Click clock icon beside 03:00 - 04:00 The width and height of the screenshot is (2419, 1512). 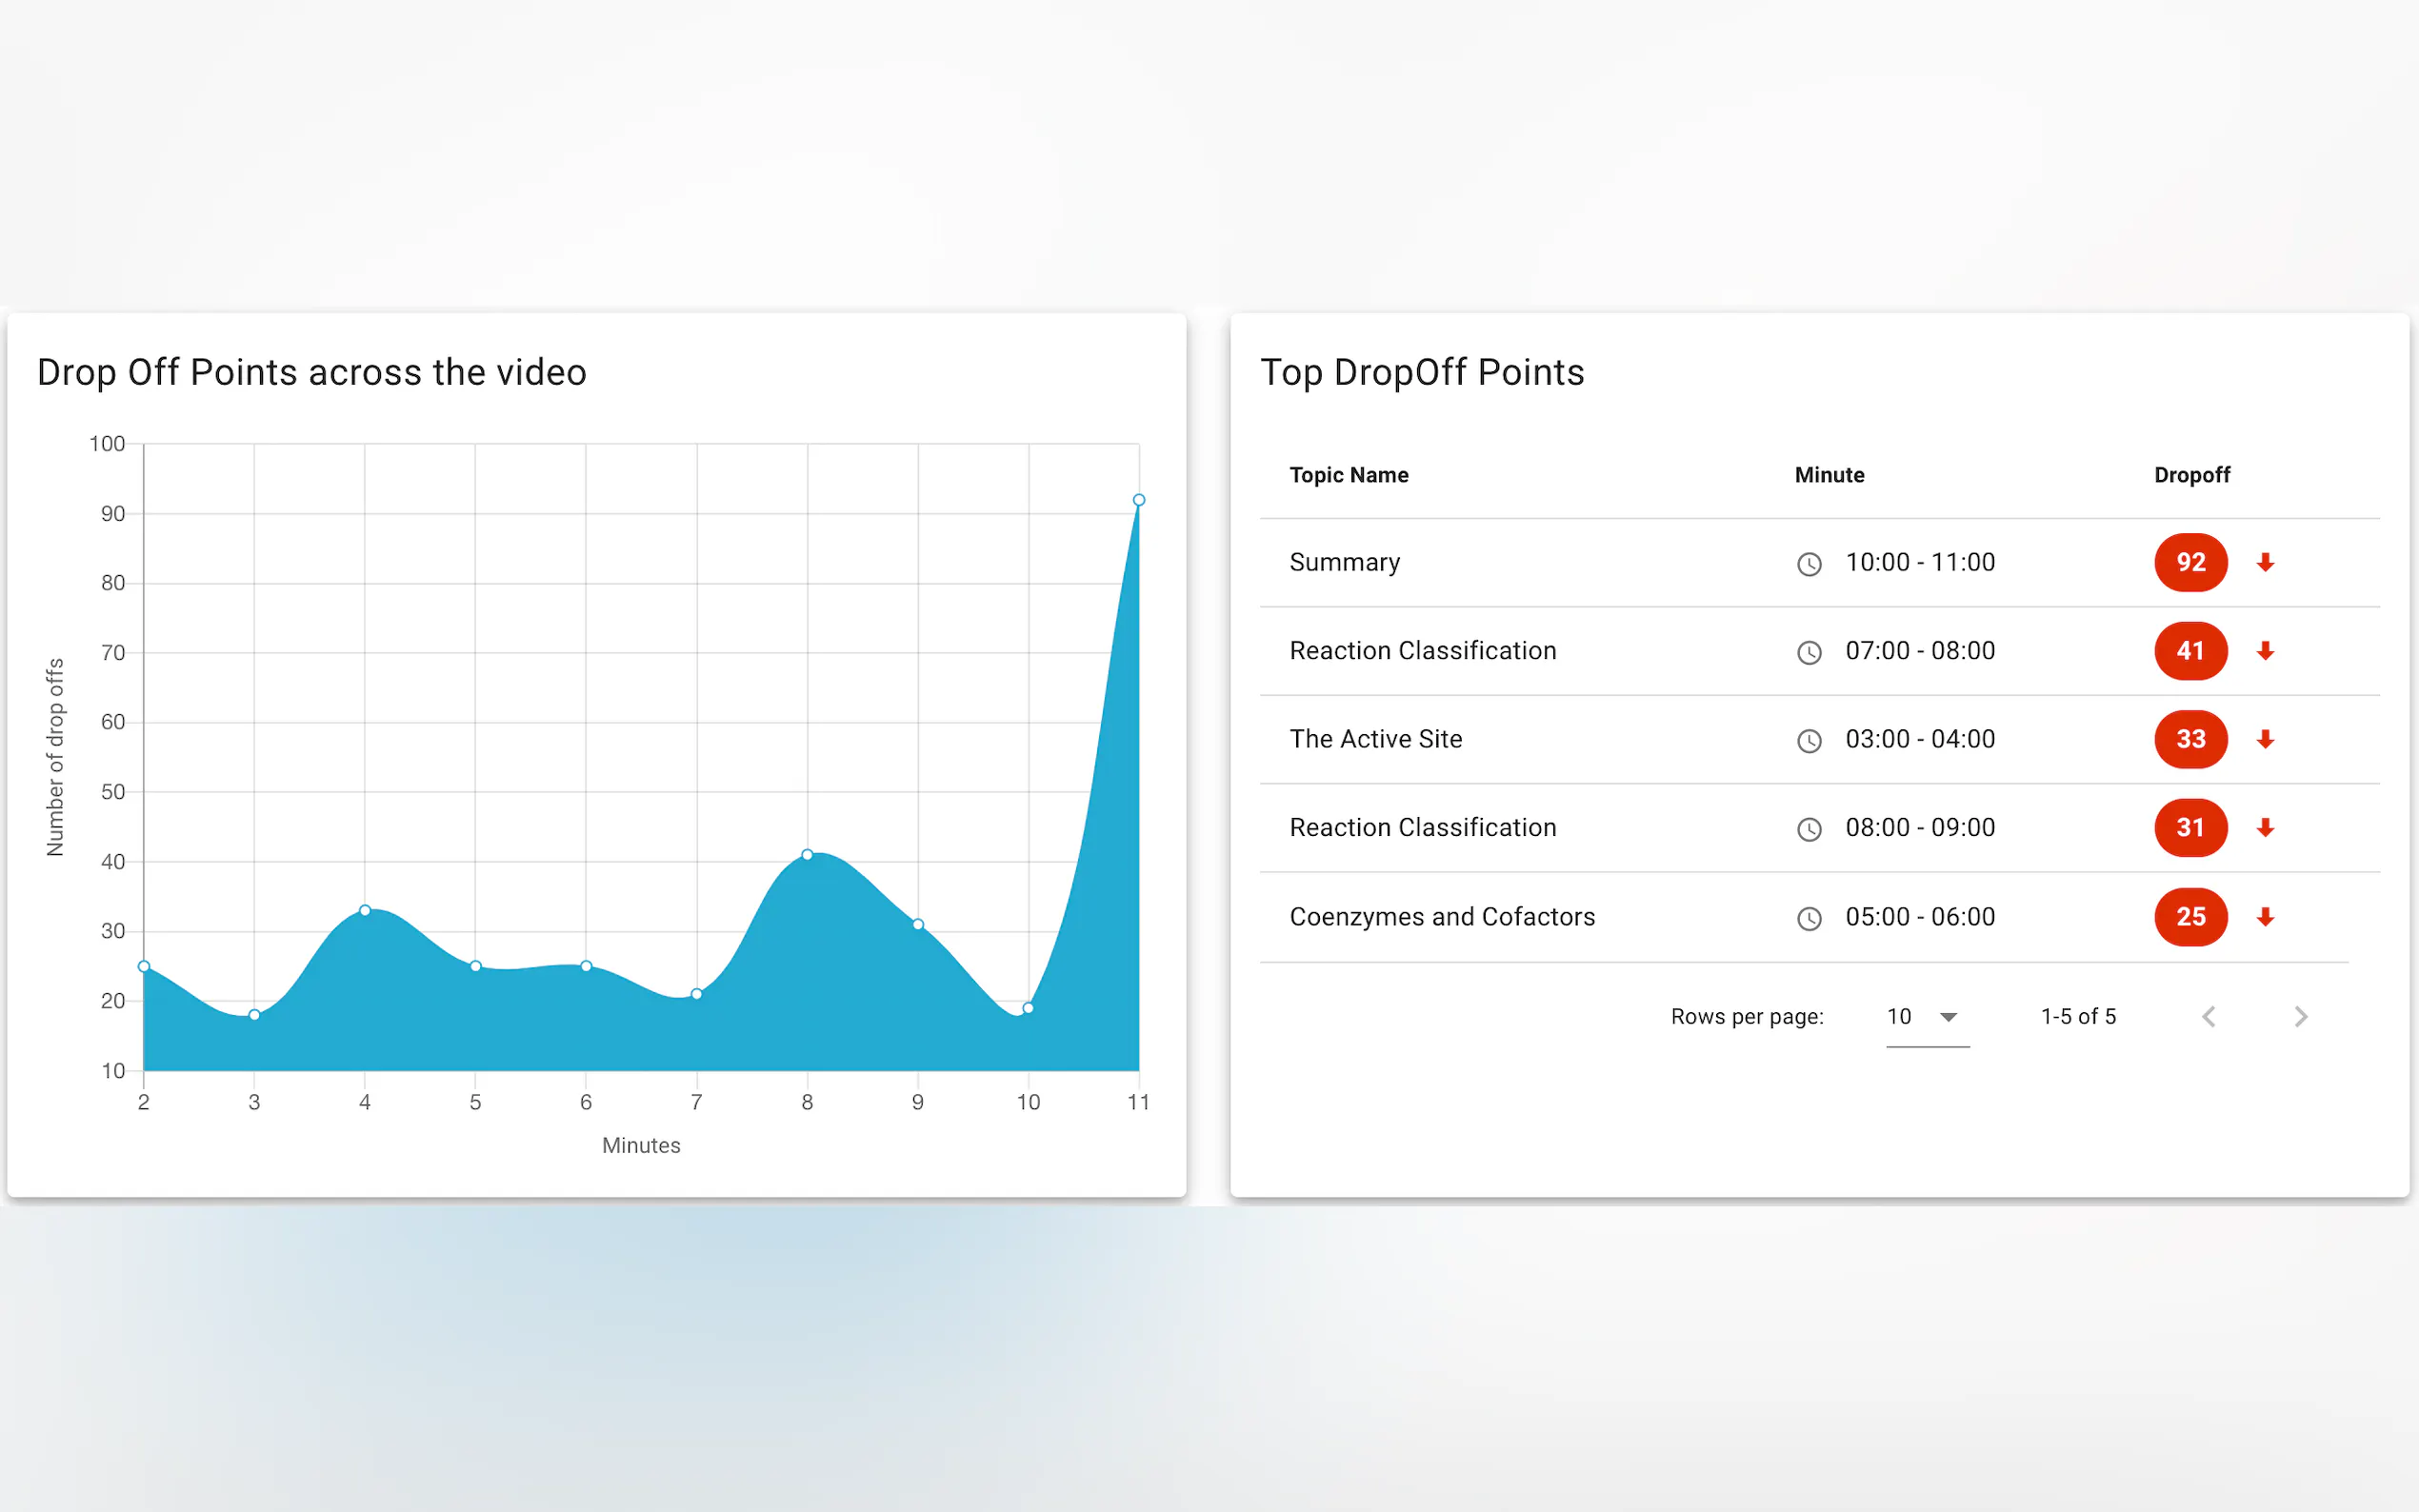click(x=1808, y=741)
